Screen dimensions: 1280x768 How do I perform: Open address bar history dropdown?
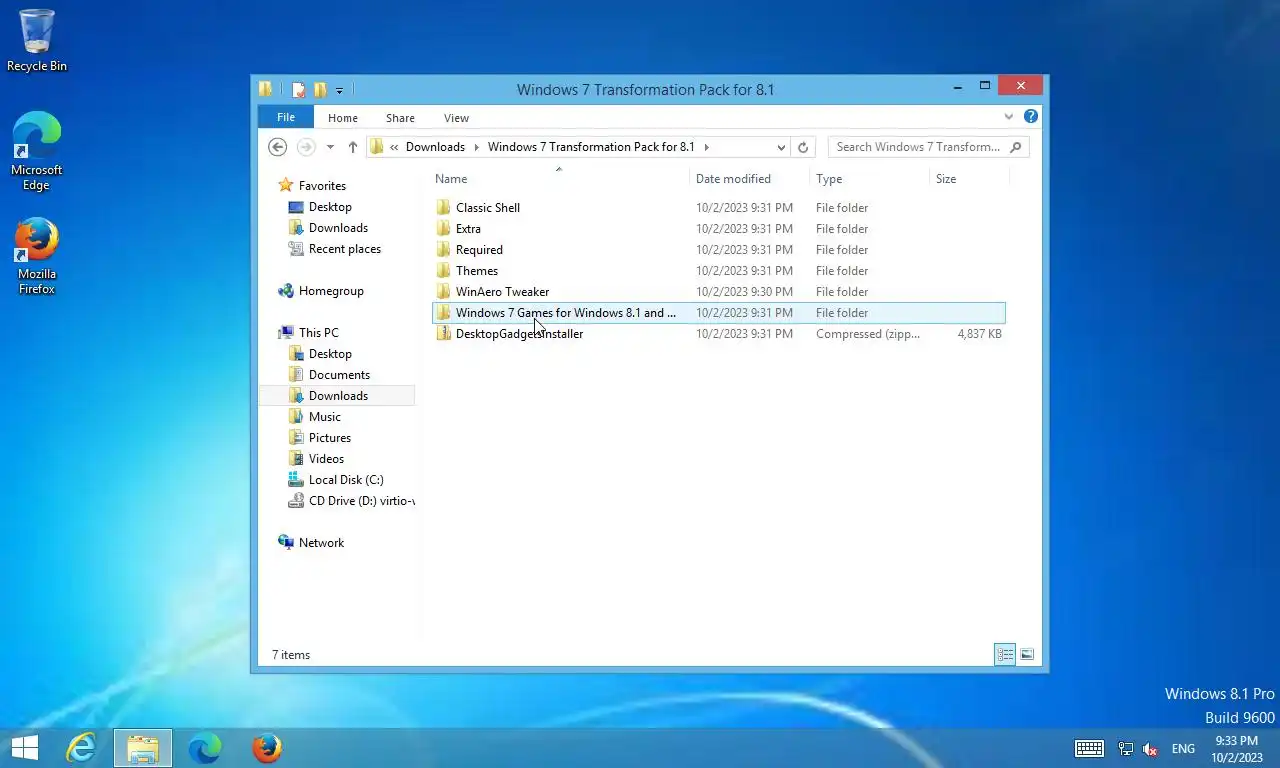click(x=781, y=147)
